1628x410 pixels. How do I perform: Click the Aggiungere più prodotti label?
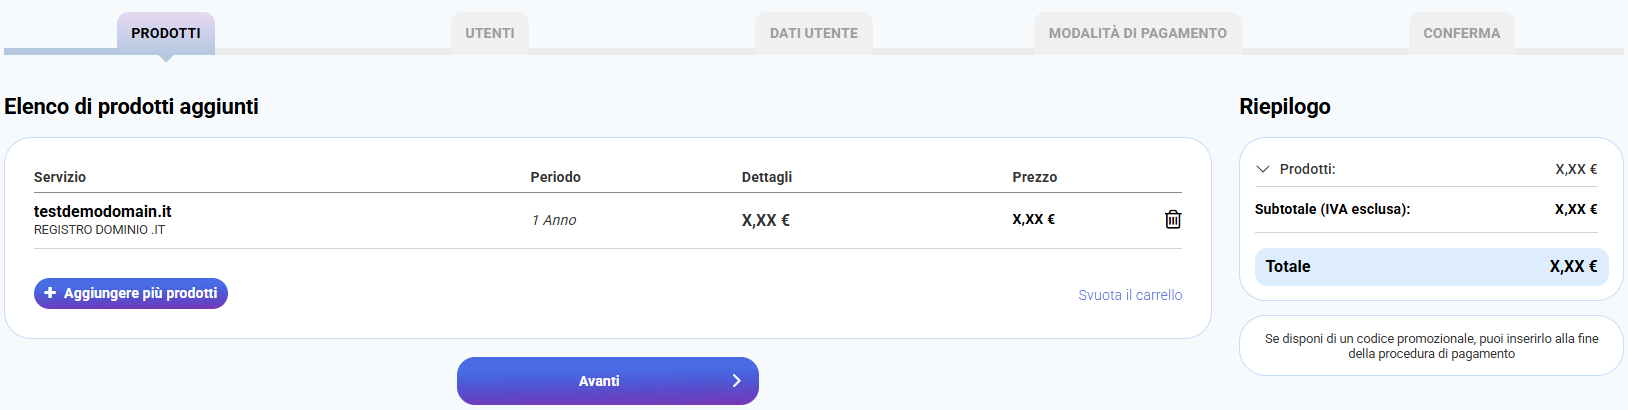[140, 293]
